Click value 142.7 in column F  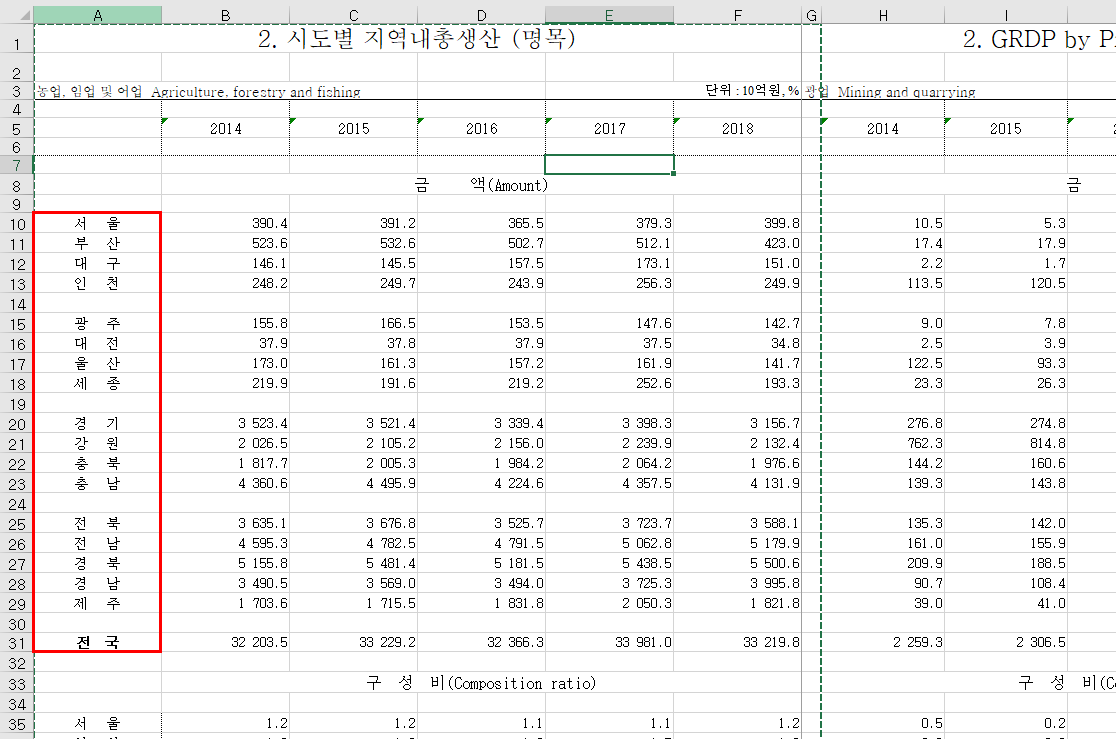click(781, 323)
